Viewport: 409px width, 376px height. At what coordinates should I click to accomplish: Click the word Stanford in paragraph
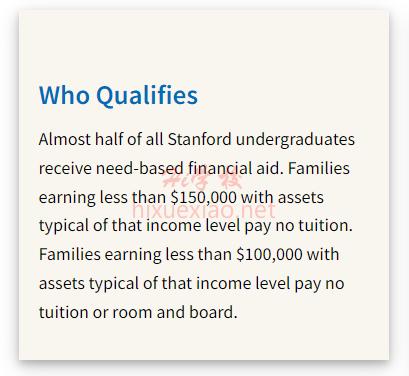(199, 139)
